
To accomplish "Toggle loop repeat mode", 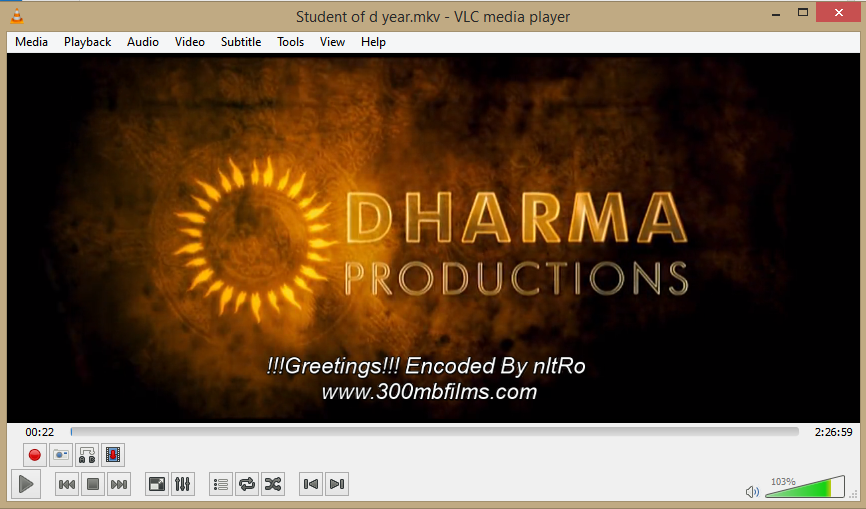I will click(x=247, y=484).
